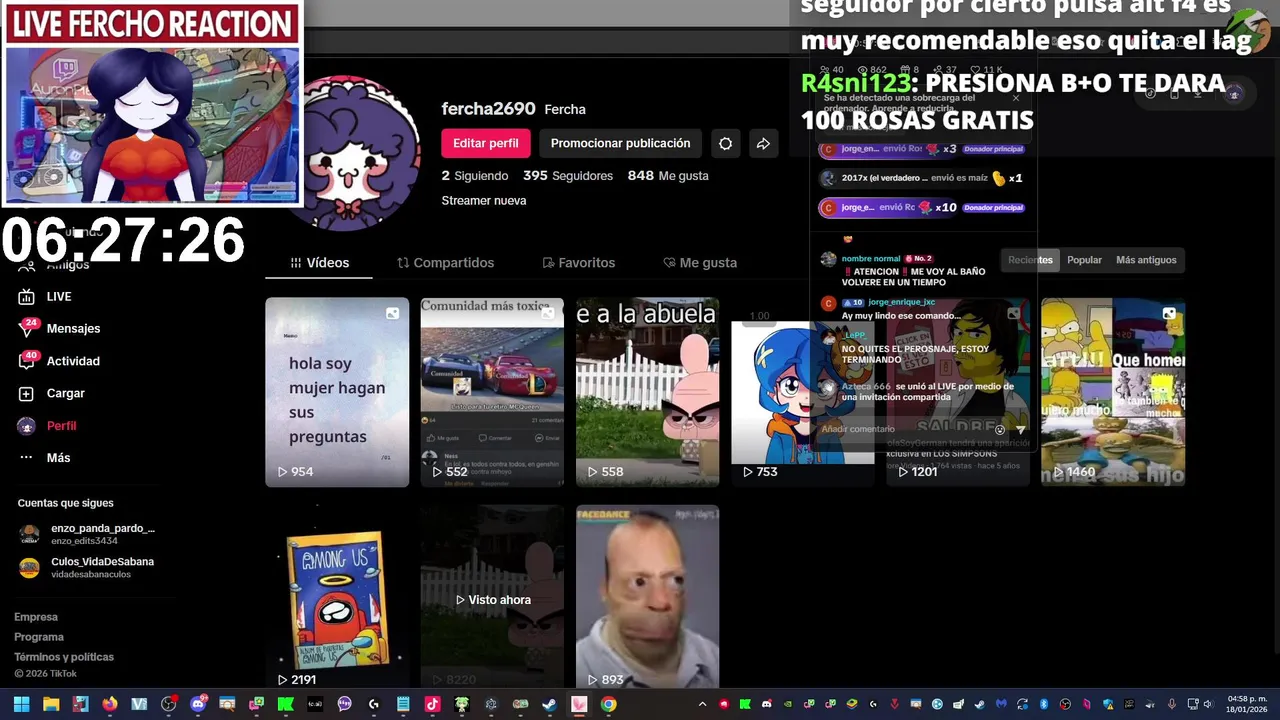
Task: Open clock showing 04:58 p. m.
Action: 1247,704
